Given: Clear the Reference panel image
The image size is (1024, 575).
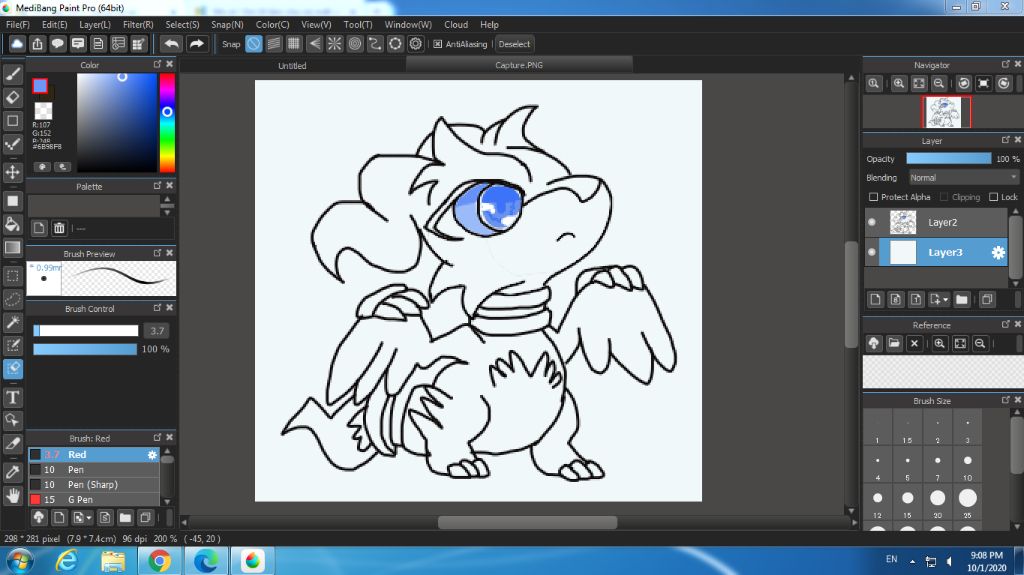Looking at the screenshot, I should coord(914,343).
